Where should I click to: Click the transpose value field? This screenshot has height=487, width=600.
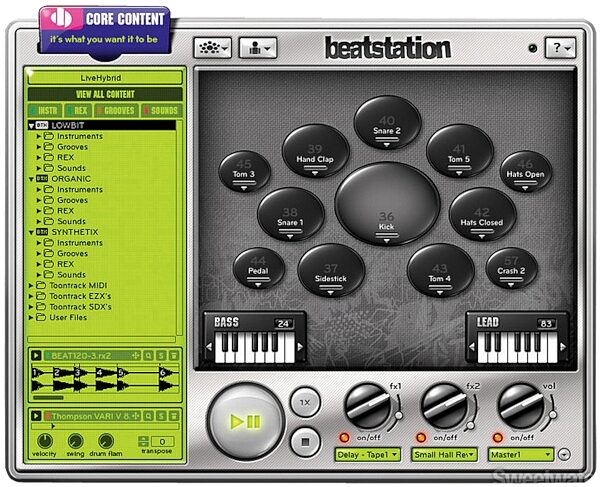[x=163, y=441]
